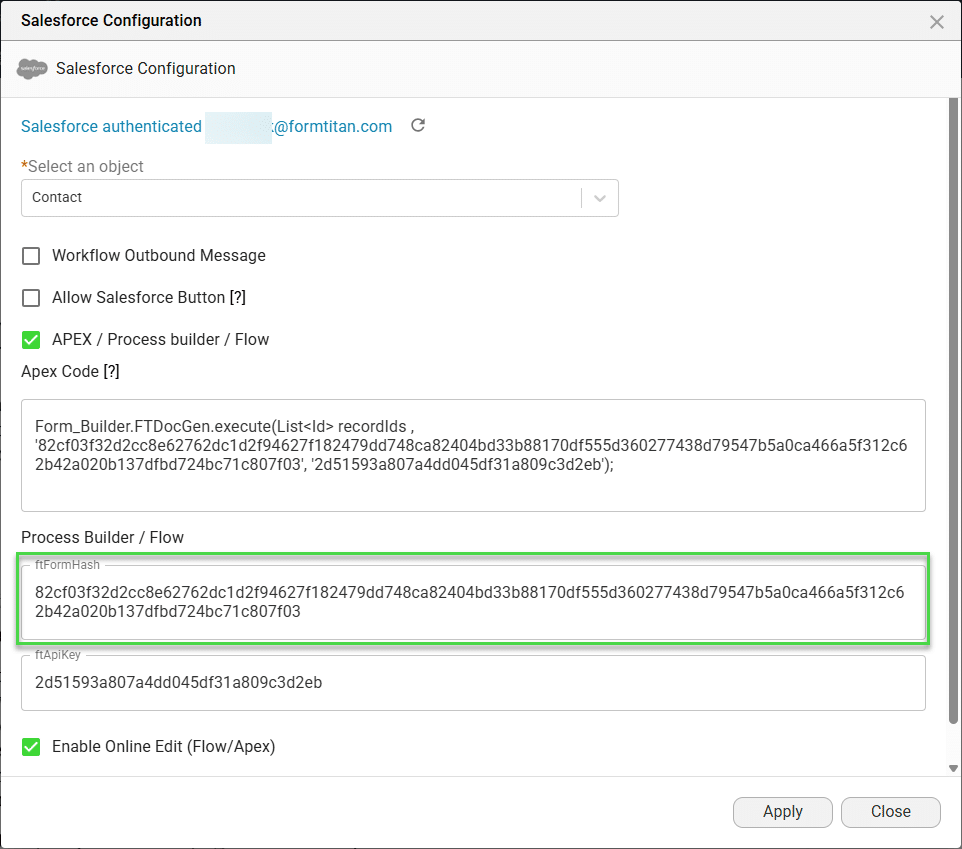Disable Enable Online Edit (Flow/Apex) checkbox
The width and height of the screenshot is (962, 849).
coord(32,746)
